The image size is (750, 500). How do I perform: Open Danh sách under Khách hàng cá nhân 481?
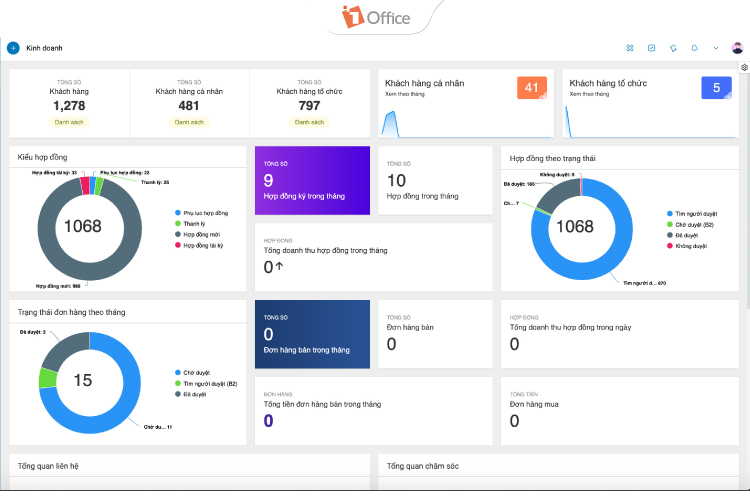[x=189, y=122]
